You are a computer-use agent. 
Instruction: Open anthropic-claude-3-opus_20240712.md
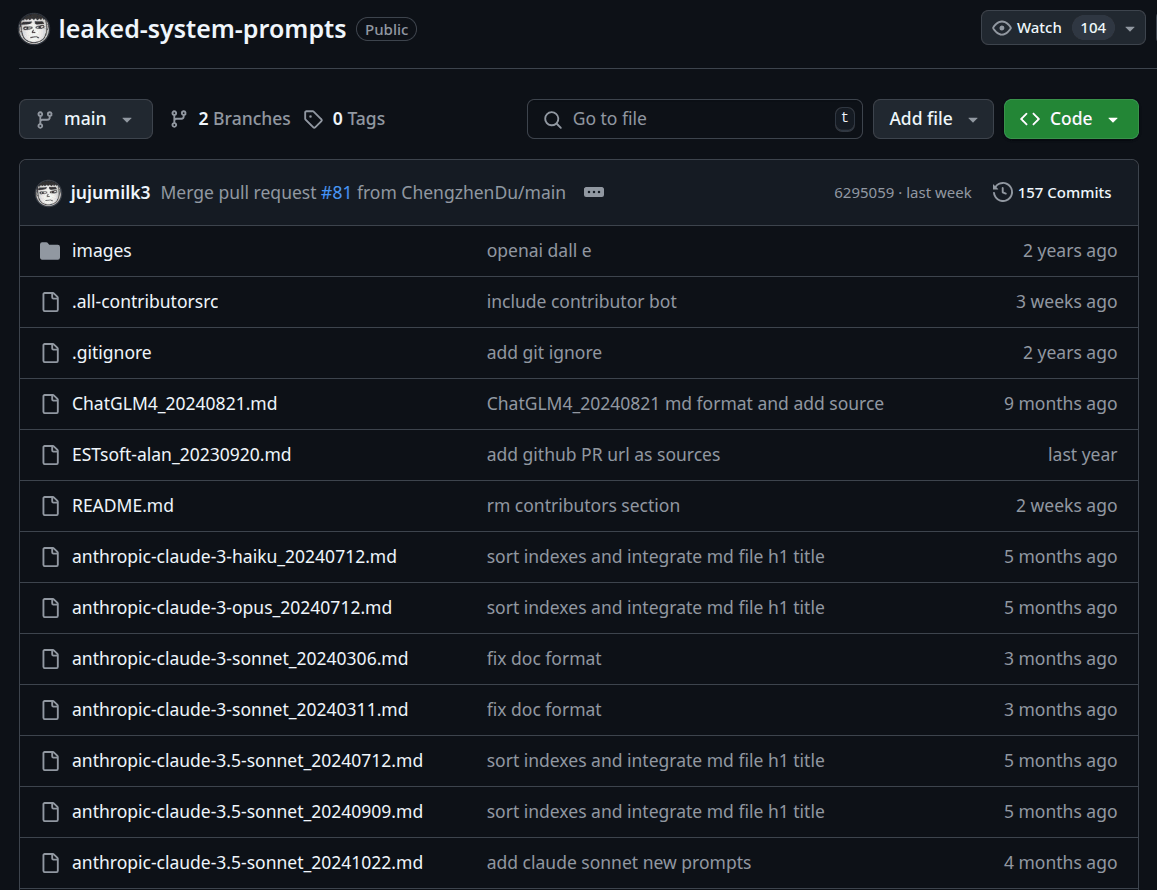(232, 607)
